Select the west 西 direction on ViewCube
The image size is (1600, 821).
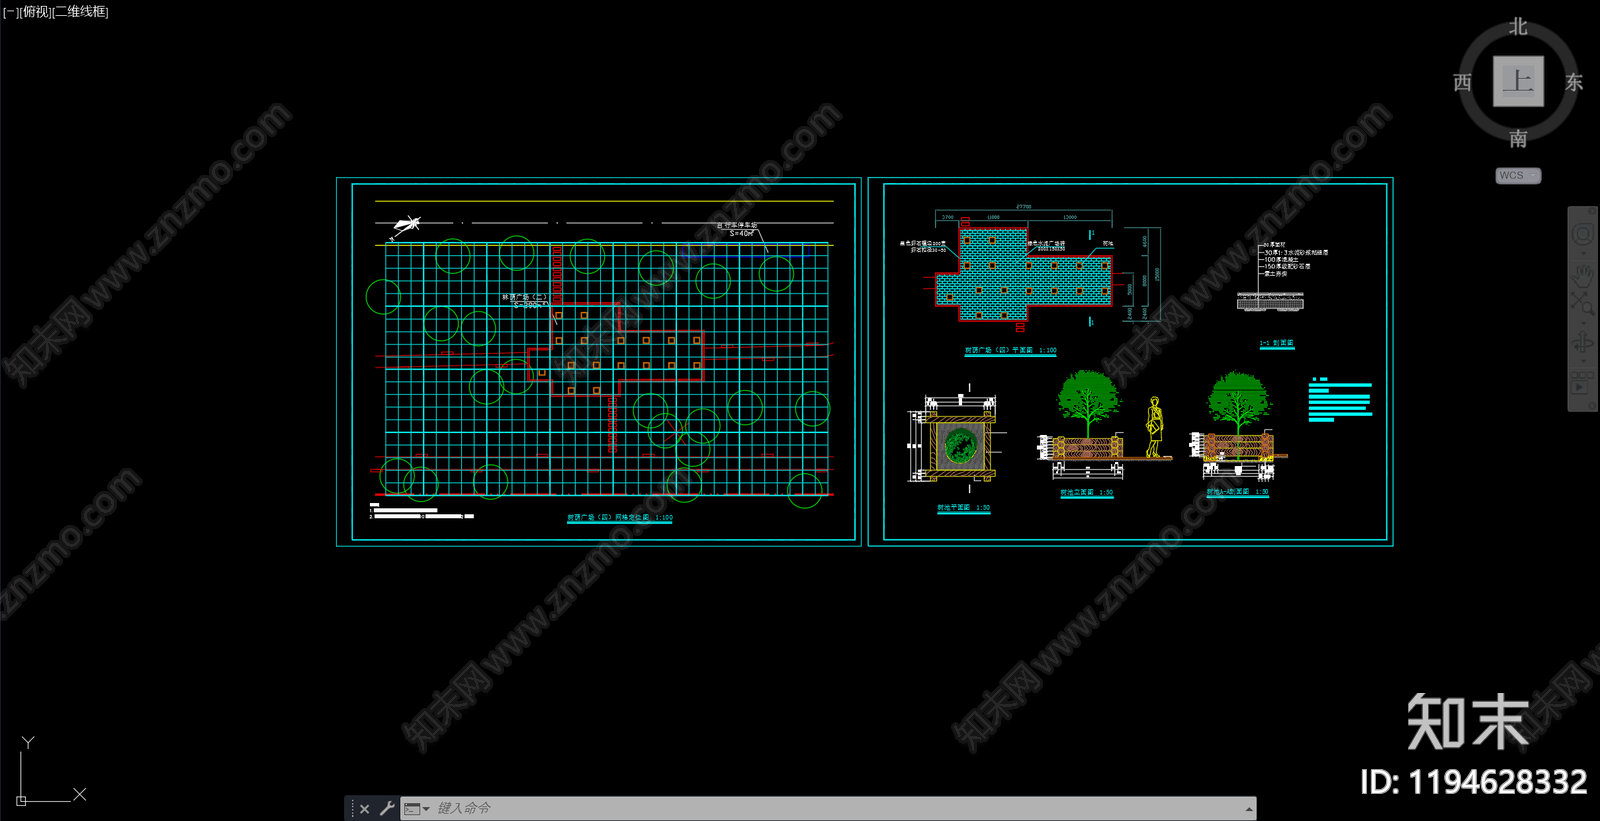[x=1462, y=82]
